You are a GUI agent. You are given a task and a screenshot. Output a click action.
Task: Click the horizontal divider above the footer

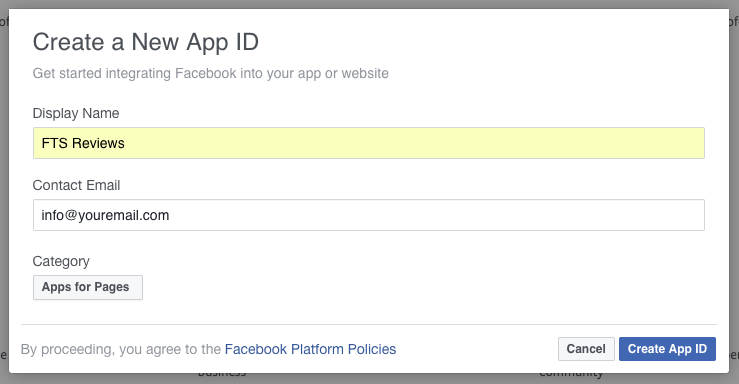[x=369, y=324]
